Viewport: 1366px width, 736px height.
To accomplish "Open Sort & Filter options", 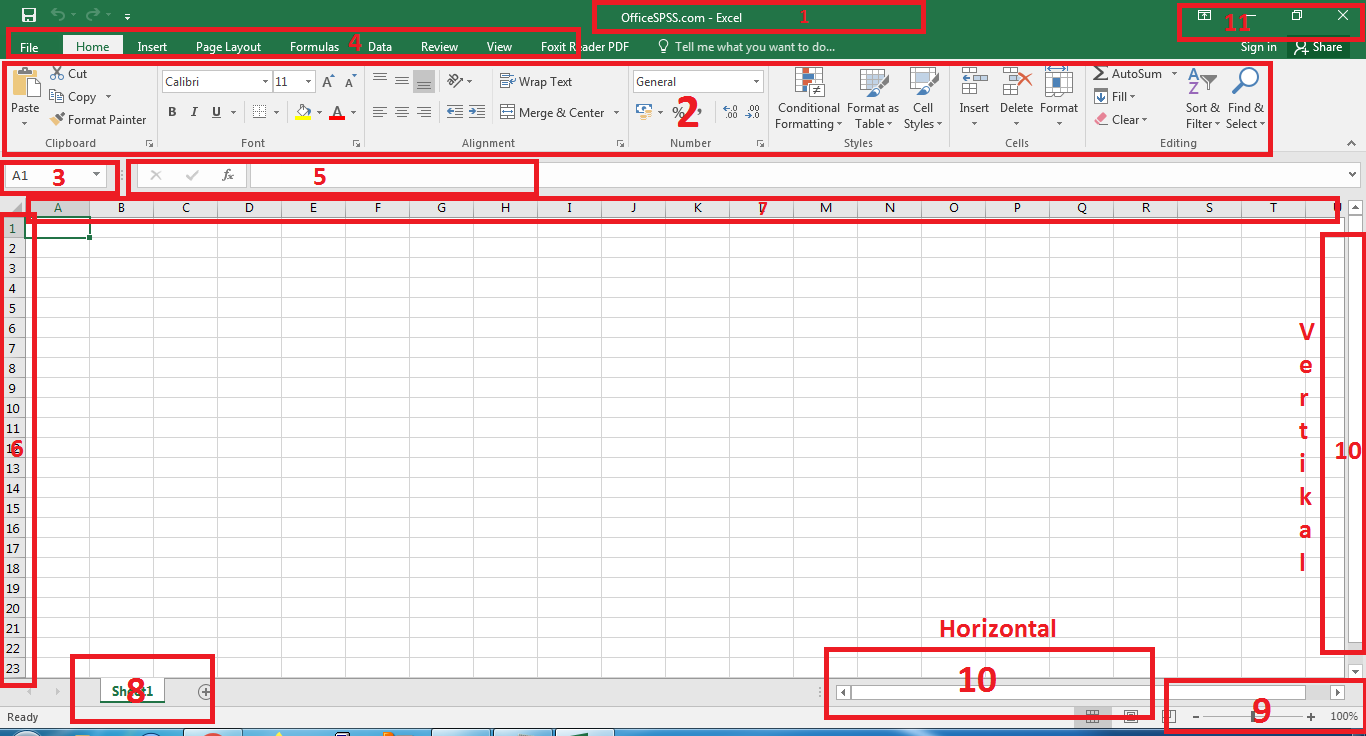I will (x=1203, y=98).
